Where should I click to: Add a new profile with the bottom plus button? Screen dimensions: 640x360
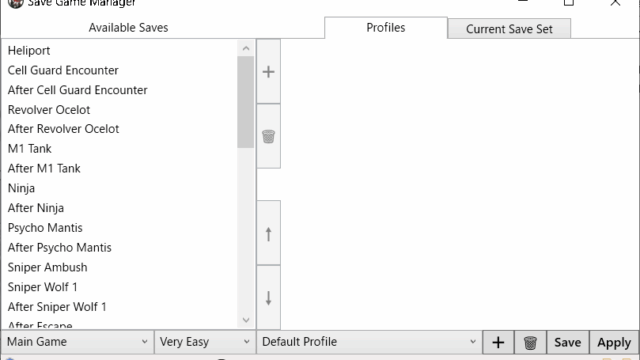click(x=498, y=342)
